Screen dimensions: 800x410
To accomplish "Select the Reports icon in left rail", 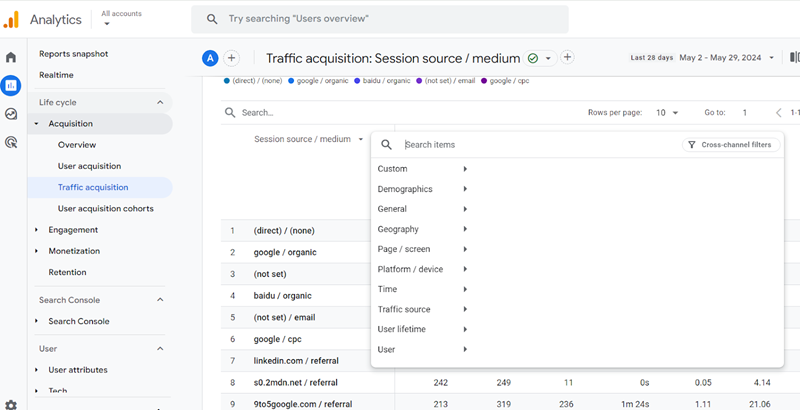I will click(11, 86).
